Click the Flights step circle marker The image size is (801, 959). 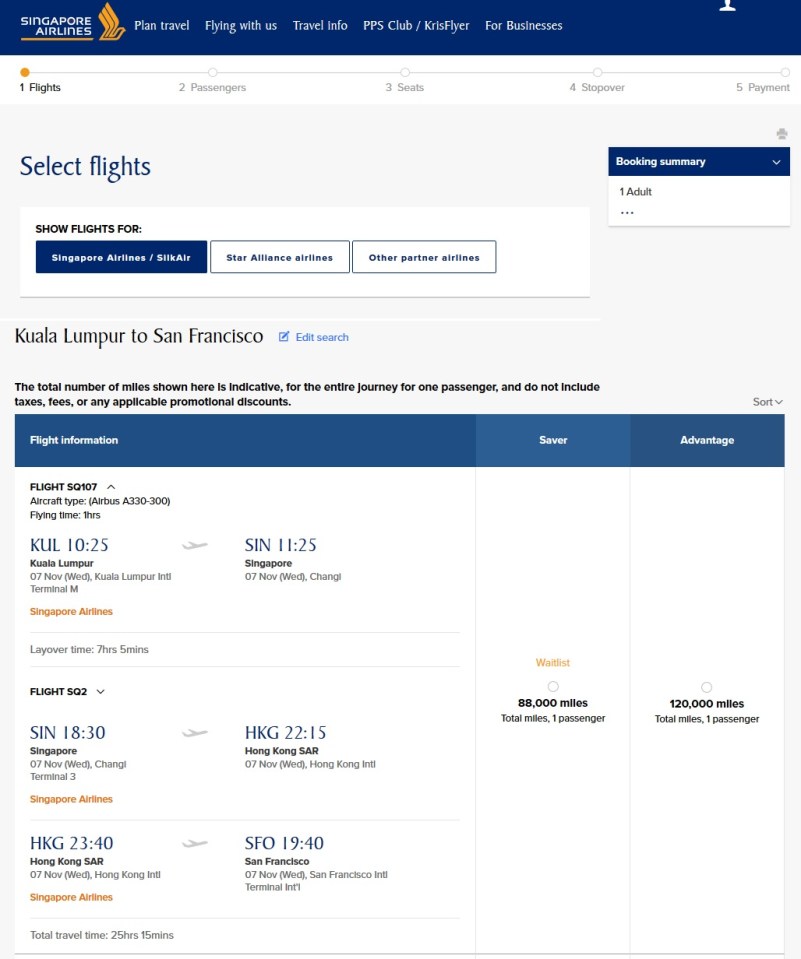click(25, 72)
